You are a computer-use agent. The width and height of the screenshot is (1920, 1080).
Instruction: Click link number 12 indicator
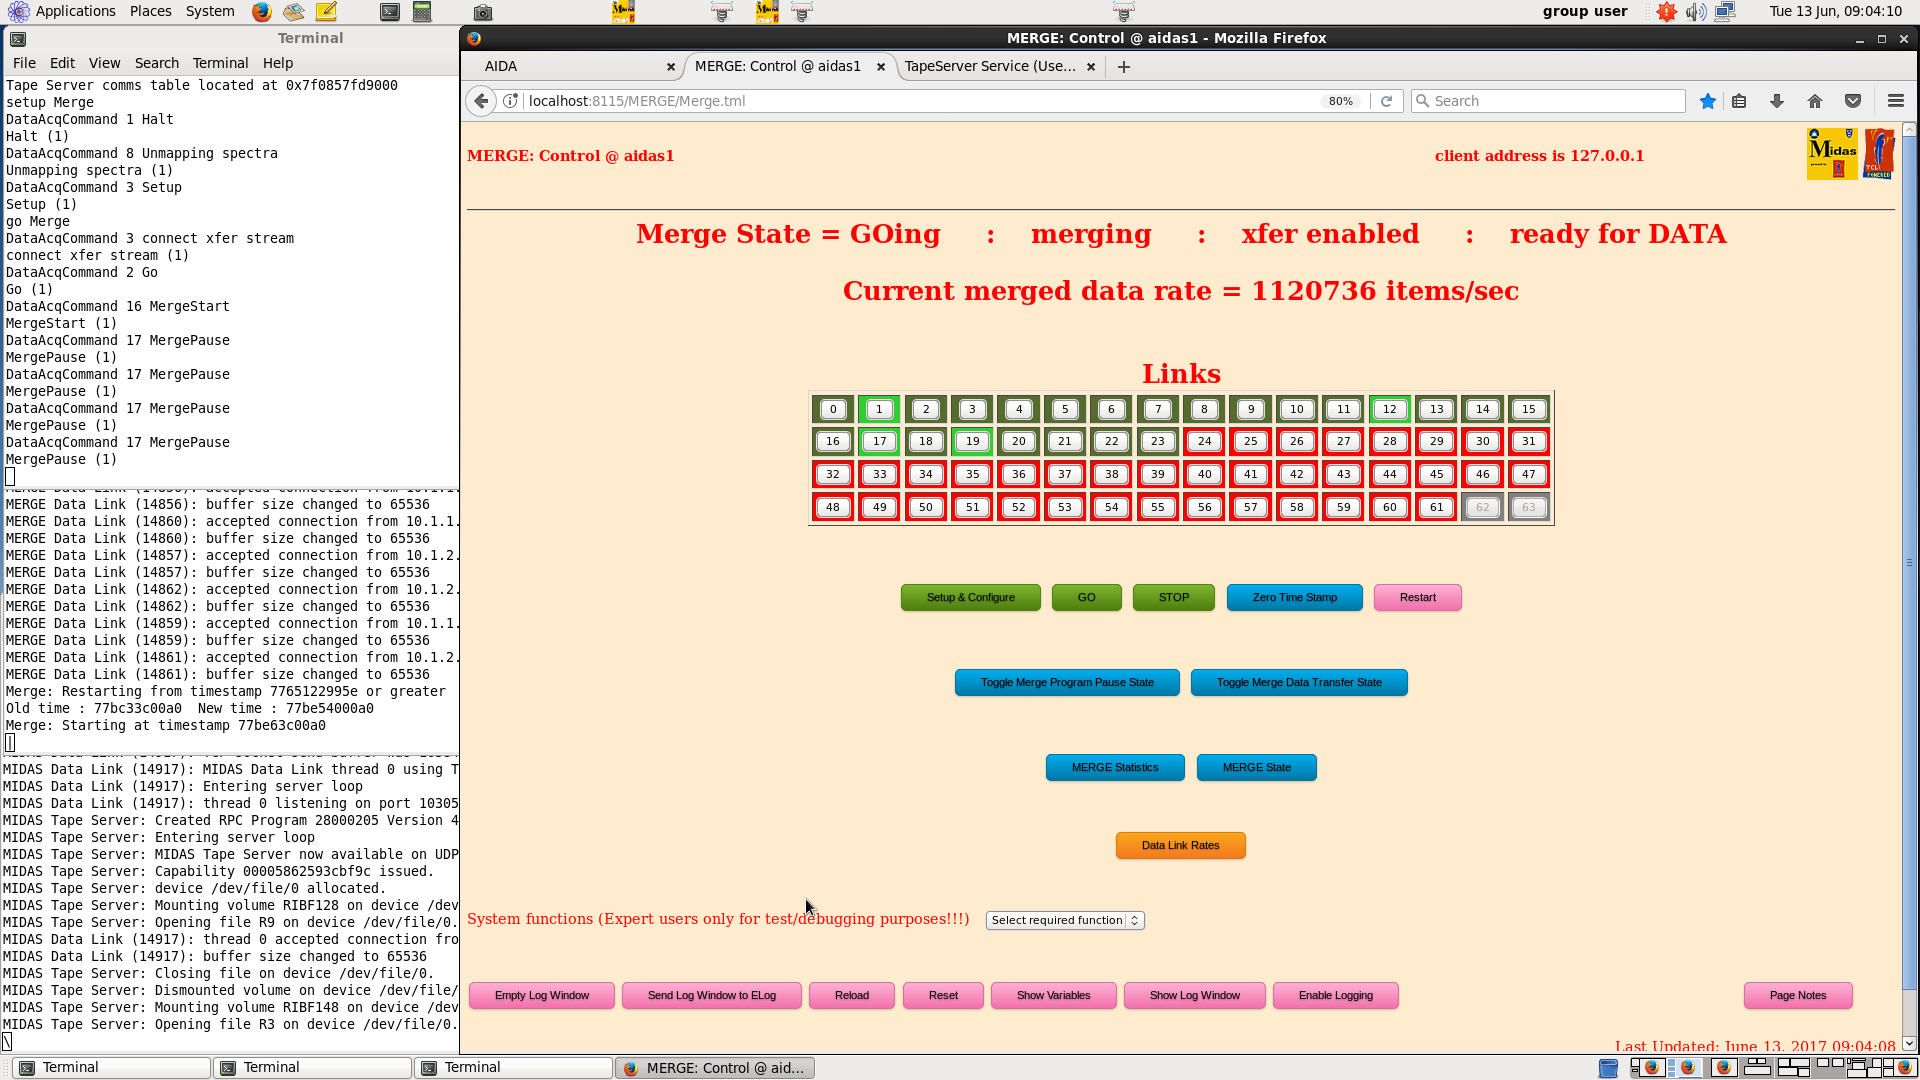click(1389, 409)
